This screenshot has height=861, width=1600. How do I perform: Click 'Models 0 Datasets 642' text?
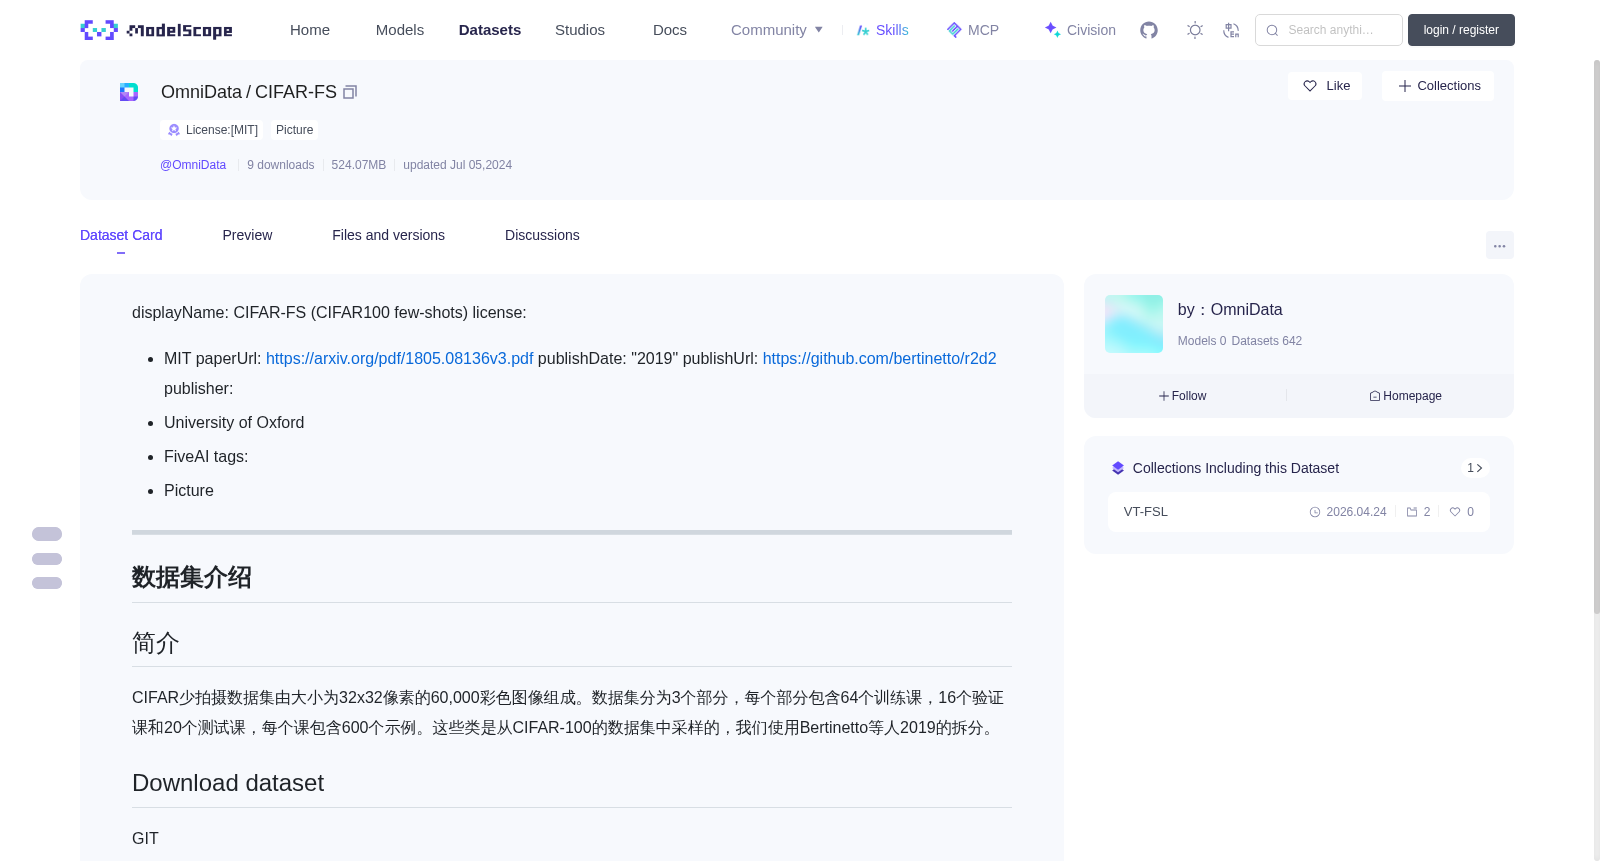1240,341
